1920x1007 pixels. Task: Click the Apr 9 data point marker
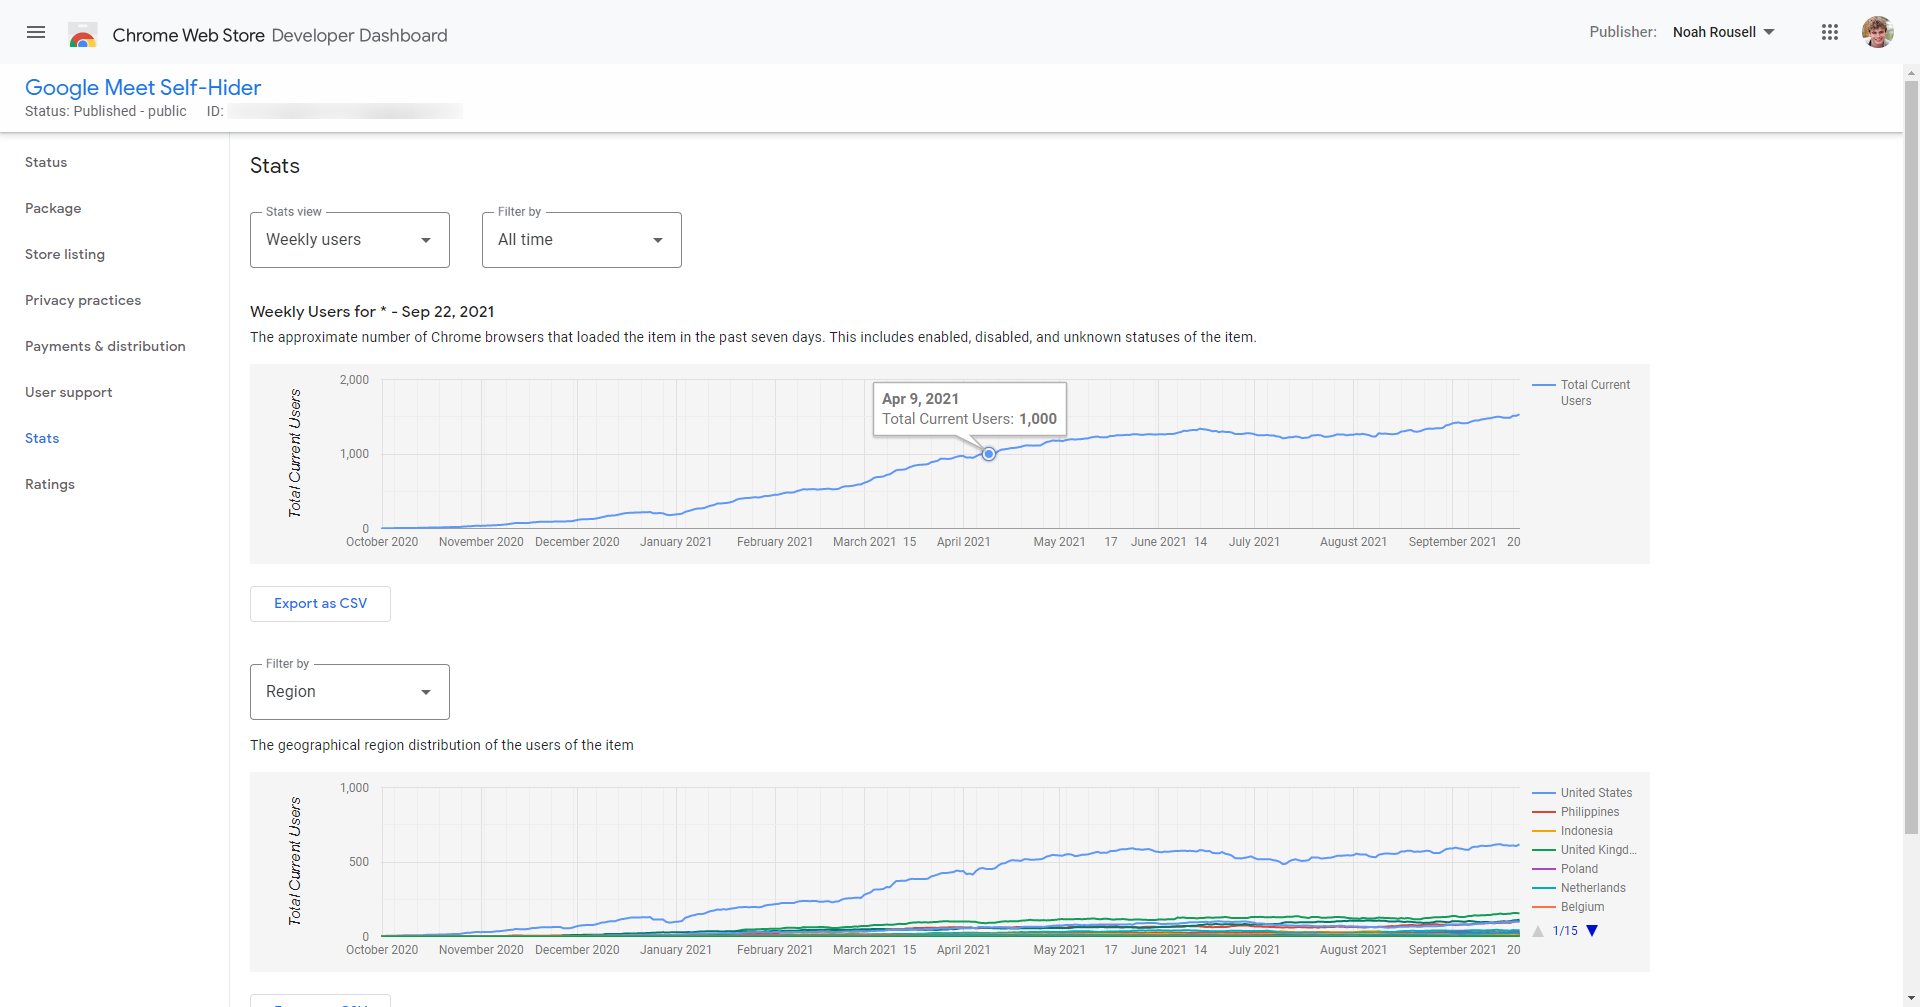989,454
